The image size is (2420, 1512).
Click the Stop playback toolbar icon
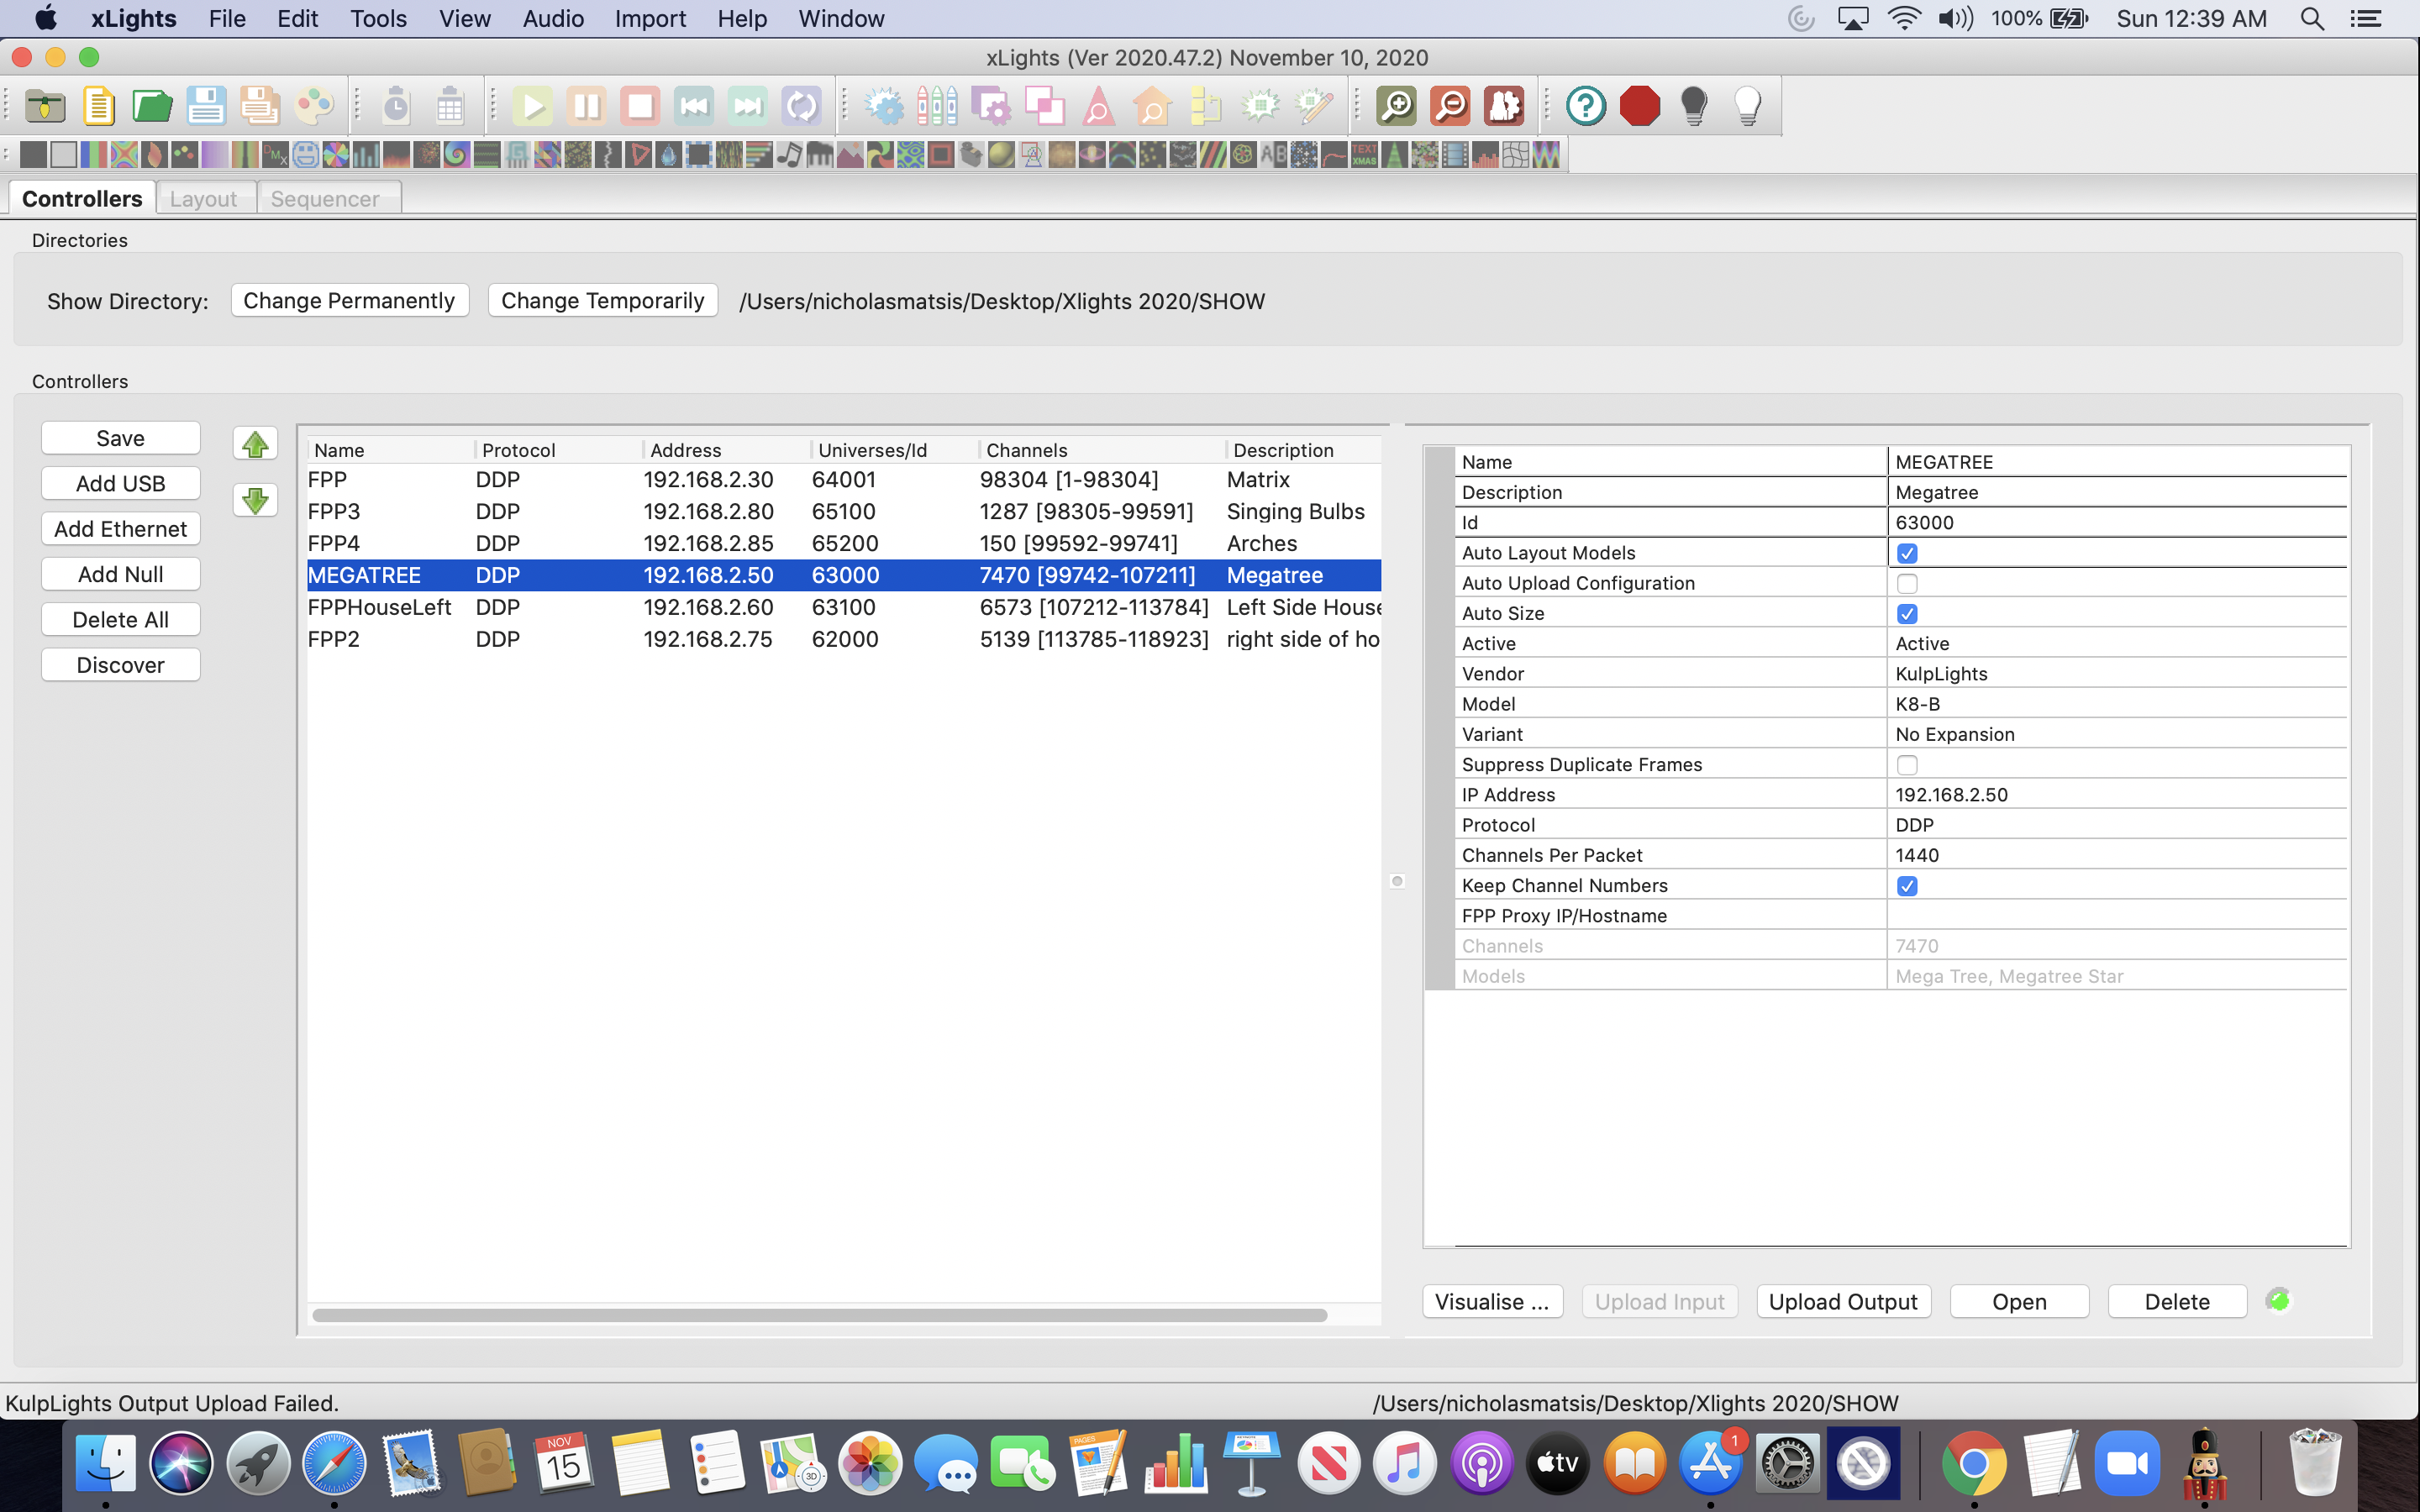click(640, 106)
